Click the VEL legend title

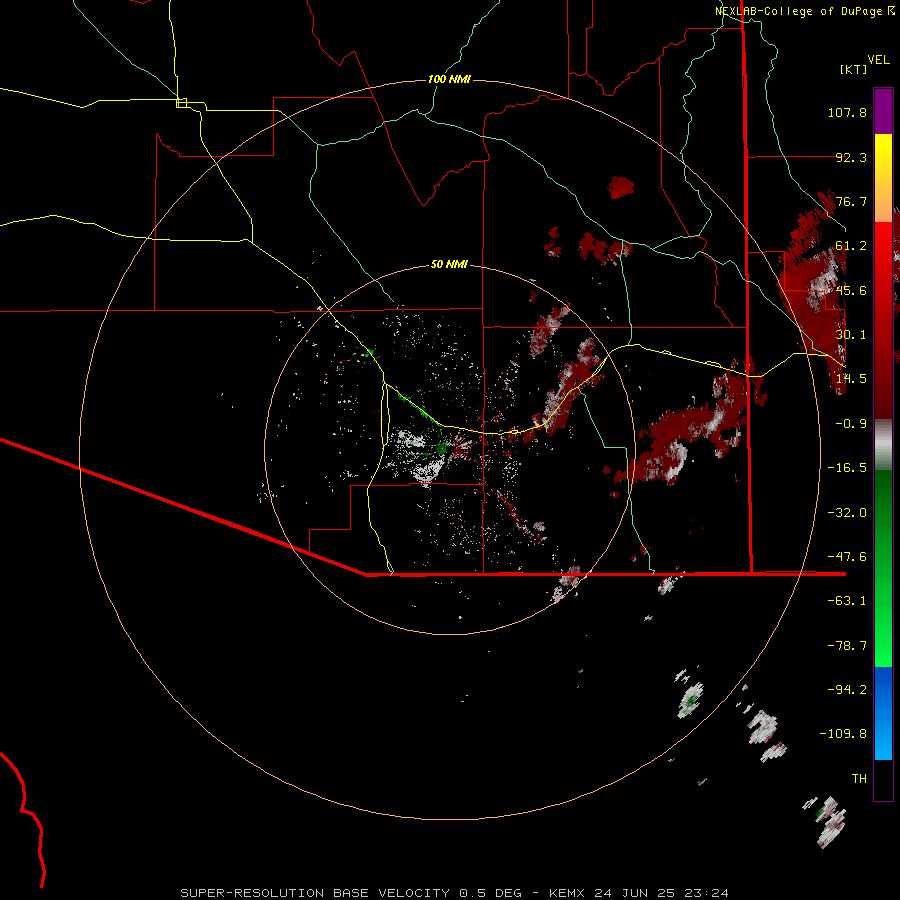pyautogui.click(x=878, y=60)
